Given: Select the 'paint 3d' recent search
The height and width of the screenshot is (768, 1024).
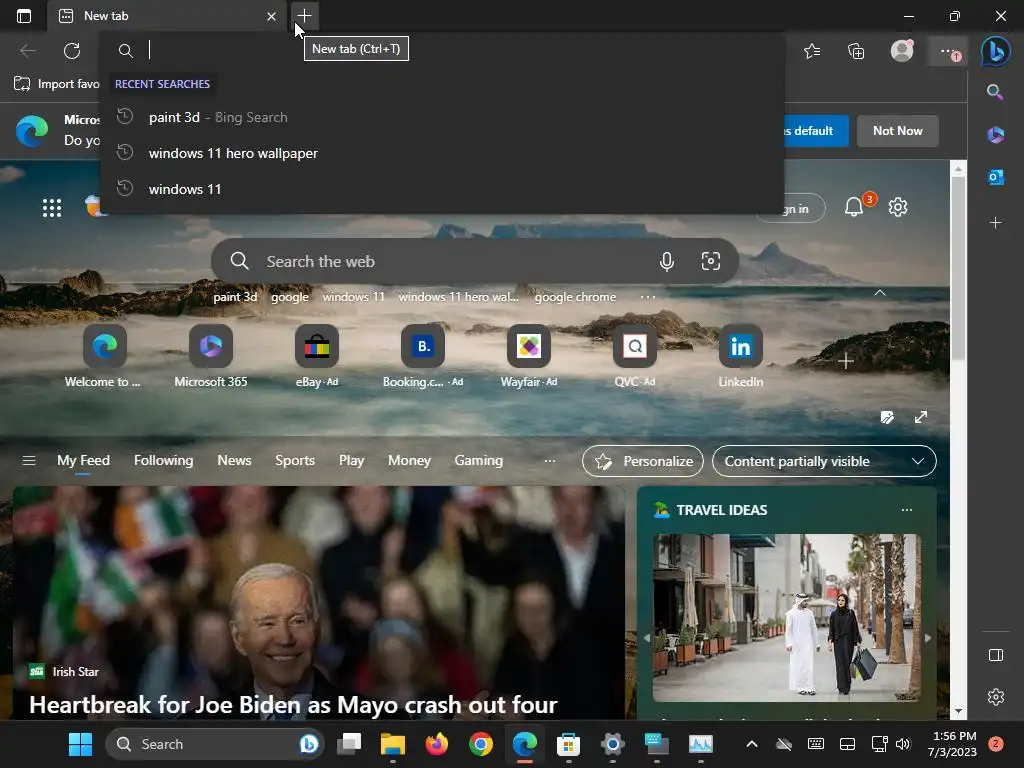Looking at the screenshot, I should coord(442,118).
